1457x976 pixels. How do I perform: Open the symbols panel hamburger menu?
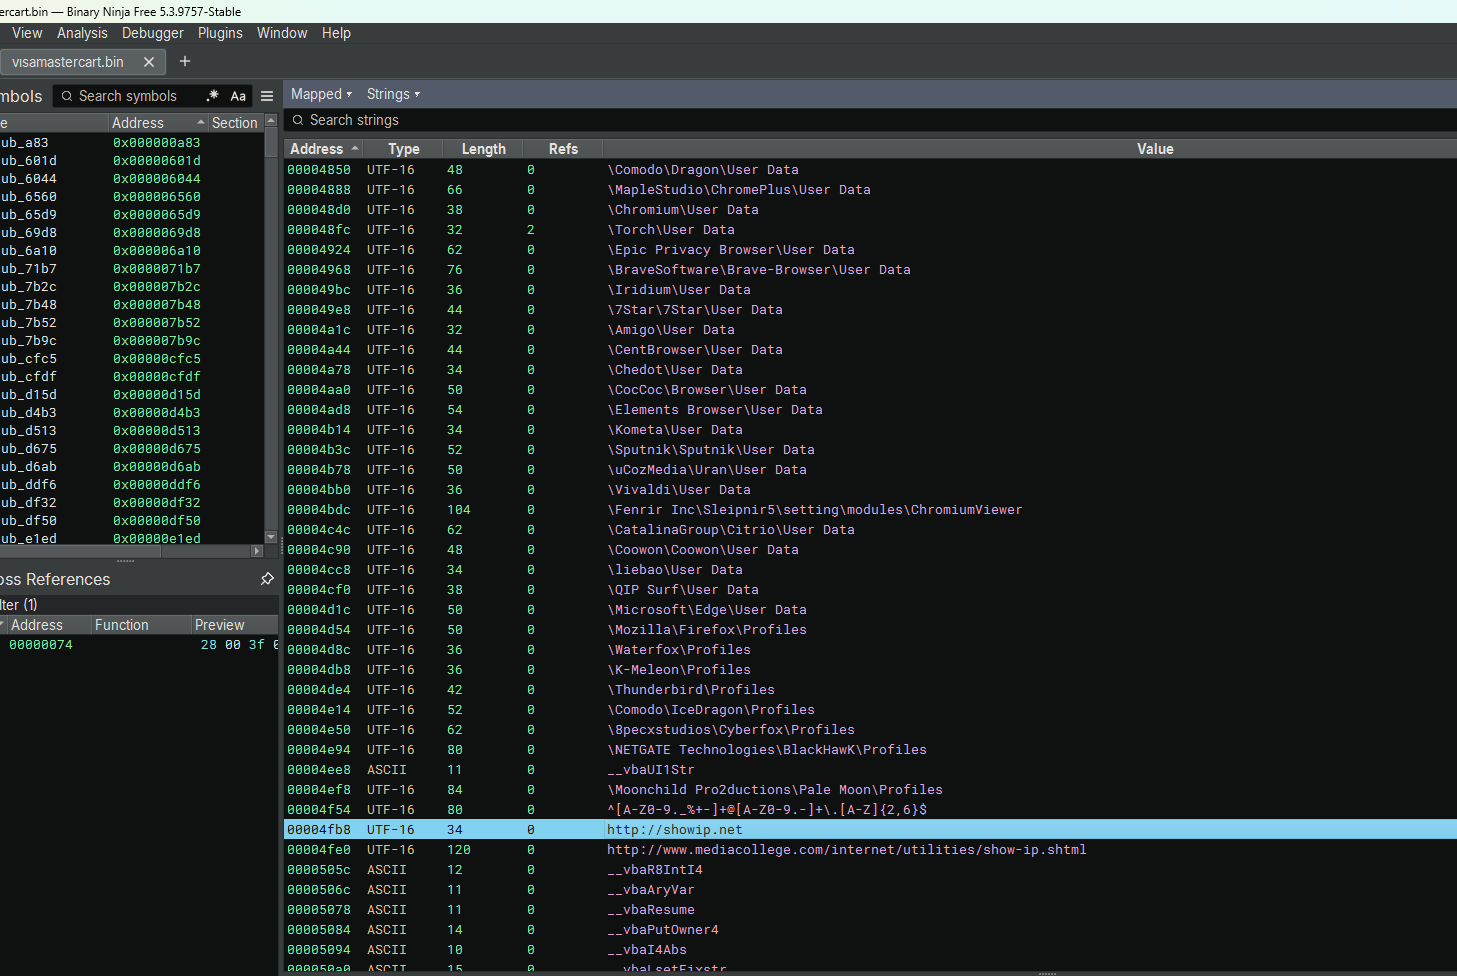pyautogui.click(x=267, y=96)
